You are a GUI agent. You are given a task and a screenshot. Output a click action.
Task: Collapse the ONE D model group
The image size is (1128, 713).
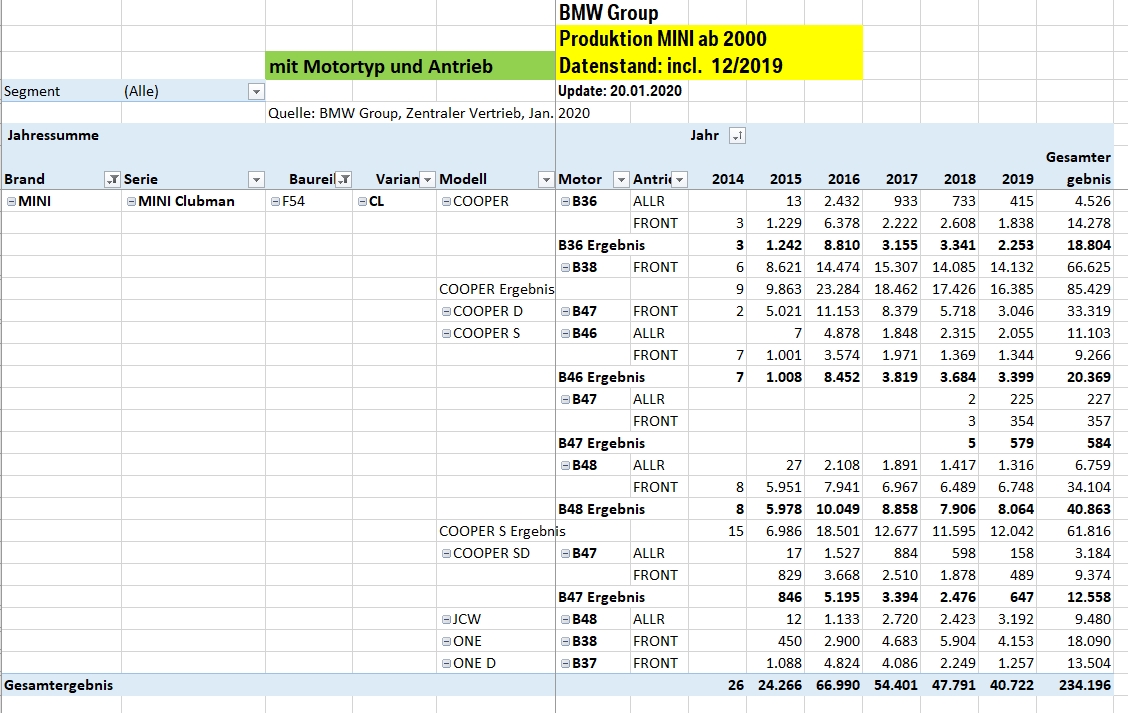tap(446, 663)
